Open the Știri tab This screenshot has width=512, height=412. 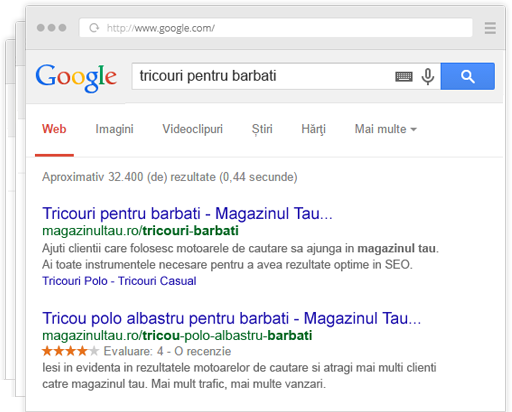pos(262,129)
